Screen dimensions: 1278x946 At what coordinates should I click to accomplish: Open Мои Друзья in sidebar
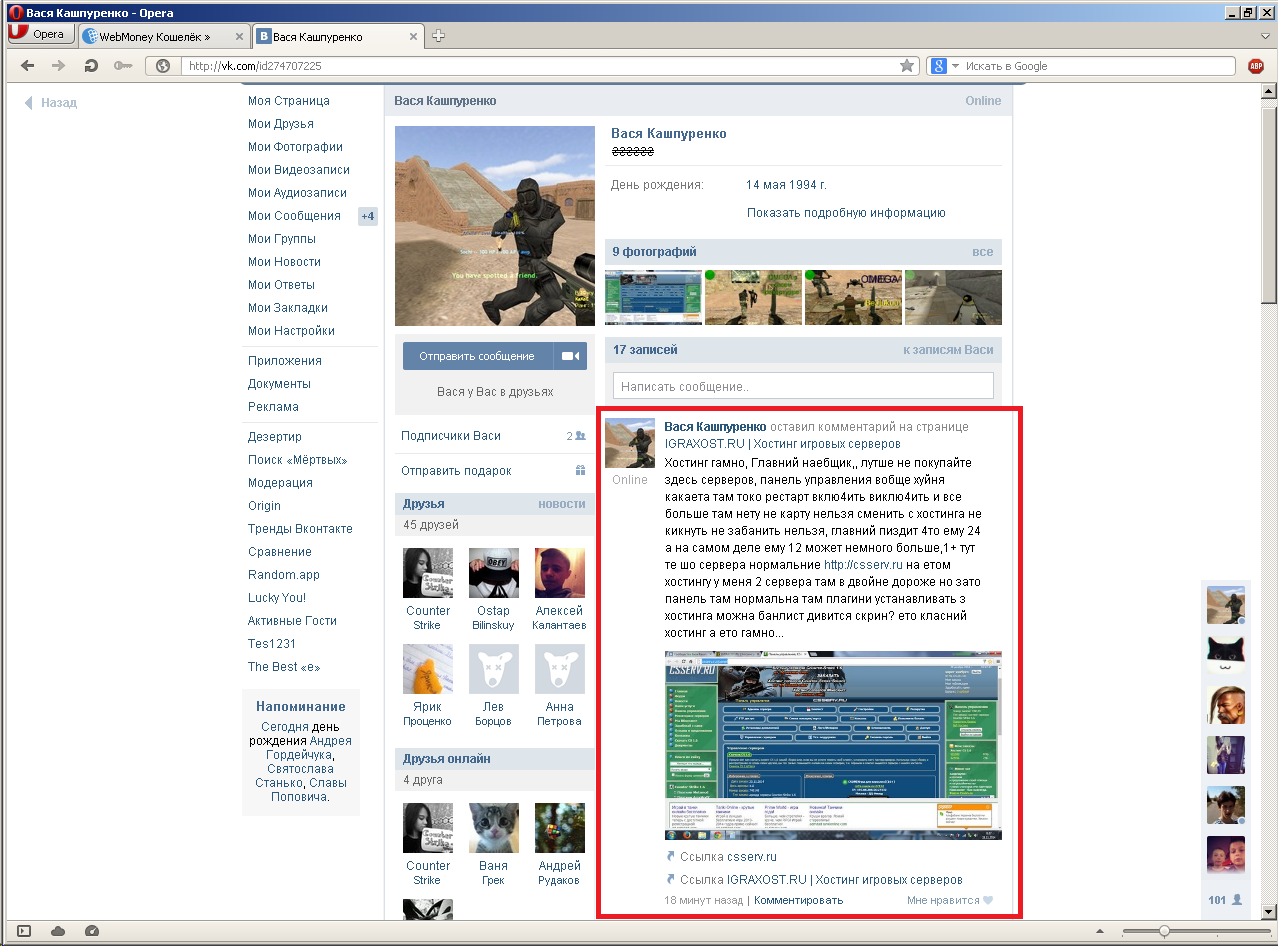pyautogui.click(x=281, y=124)
